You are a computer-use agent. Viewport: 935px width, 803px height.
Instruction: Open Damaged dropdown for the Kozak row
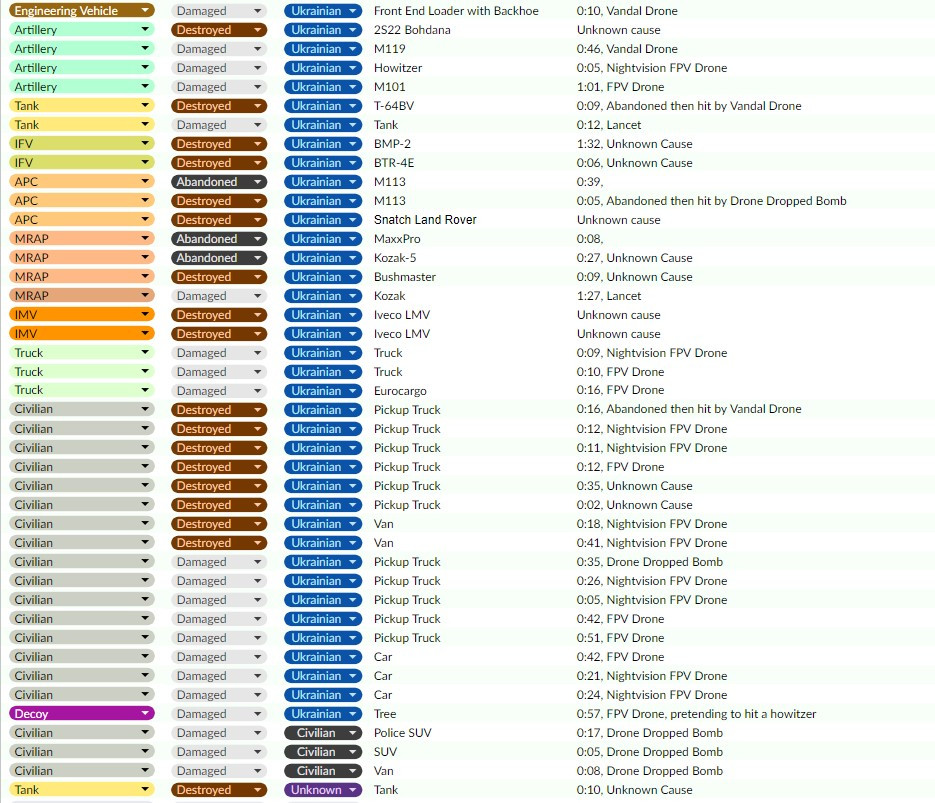point(219,296)
